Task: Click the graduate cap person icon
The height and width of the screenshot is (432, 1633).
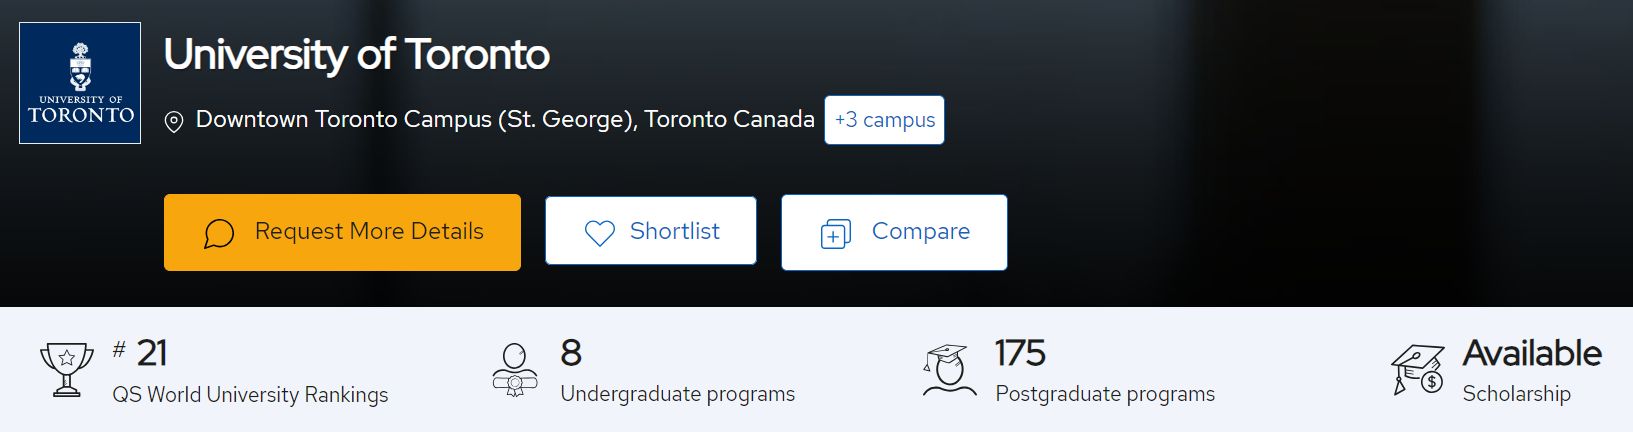Action: 949,369
